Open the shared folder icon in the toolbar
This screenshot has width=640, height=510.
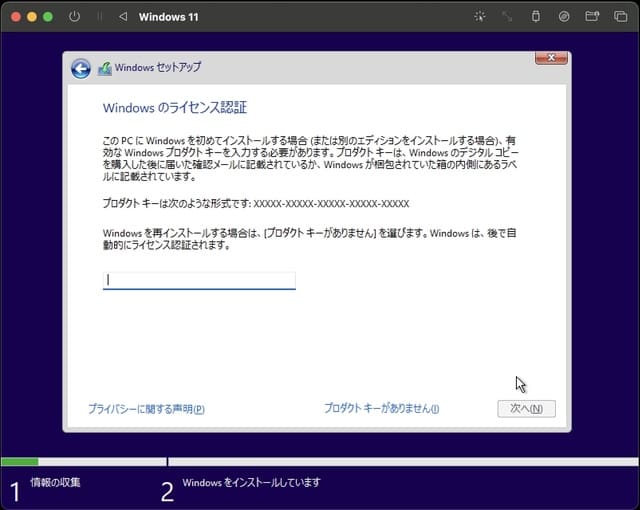click(x=592, y=17)
